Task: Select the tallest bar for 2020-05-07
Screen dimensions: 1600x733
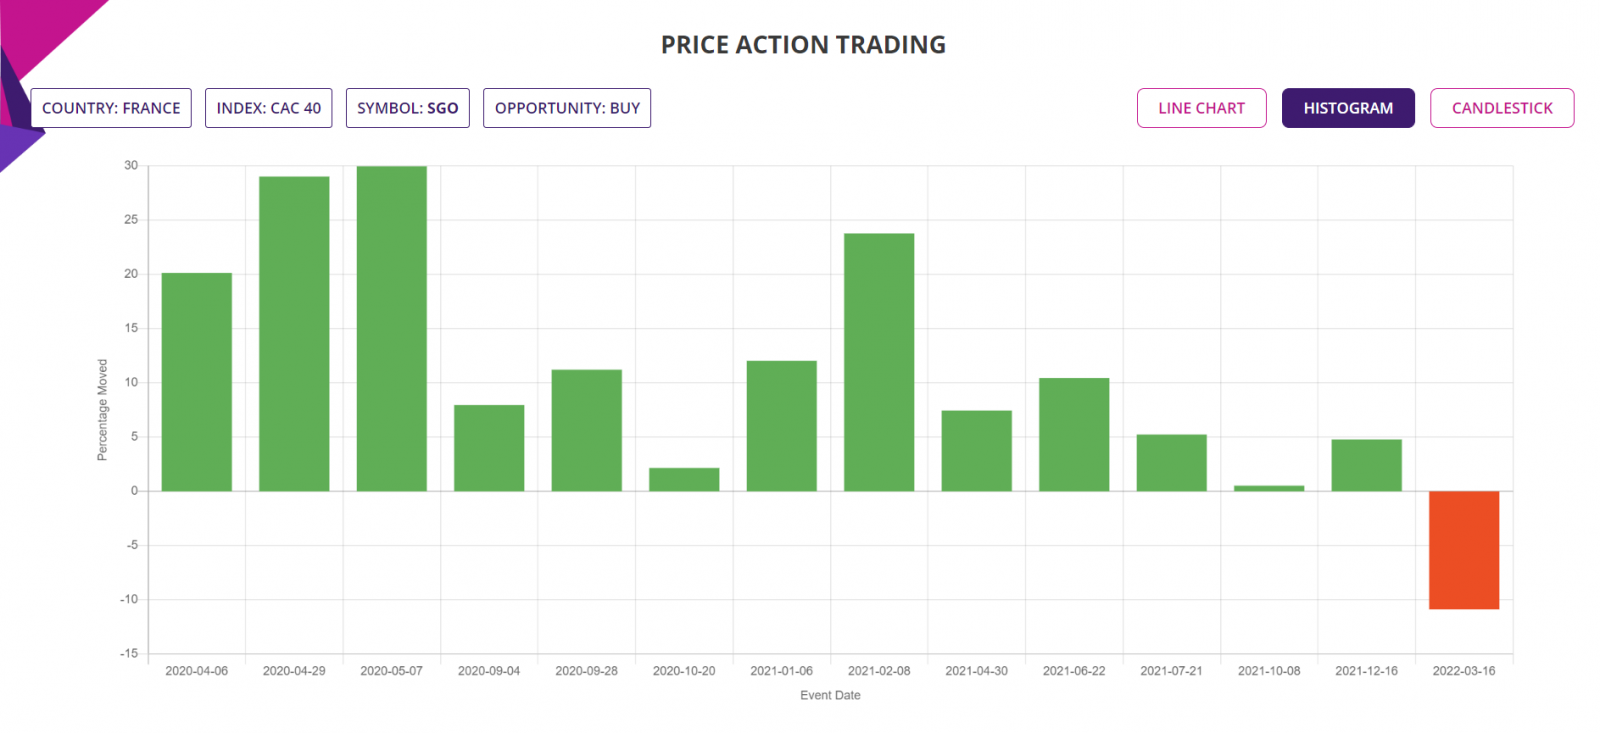Action: point(392,329)
